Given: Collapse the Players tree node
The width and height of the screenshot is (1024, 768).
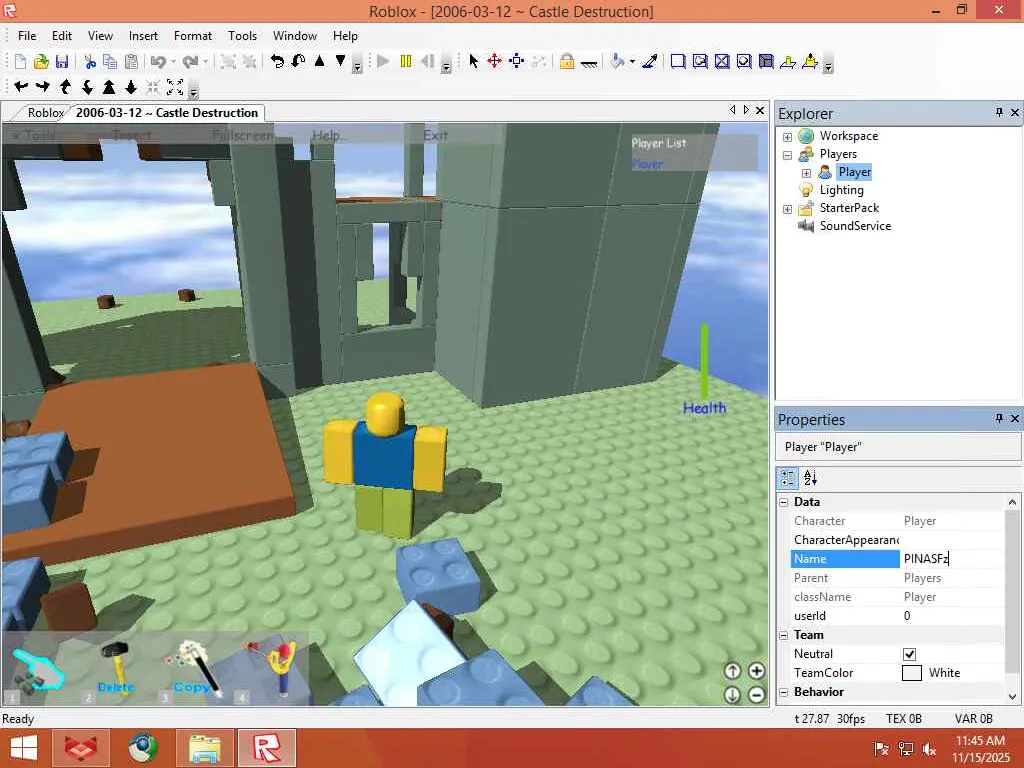Looking at the screenshot, I should tap(788, 155).
